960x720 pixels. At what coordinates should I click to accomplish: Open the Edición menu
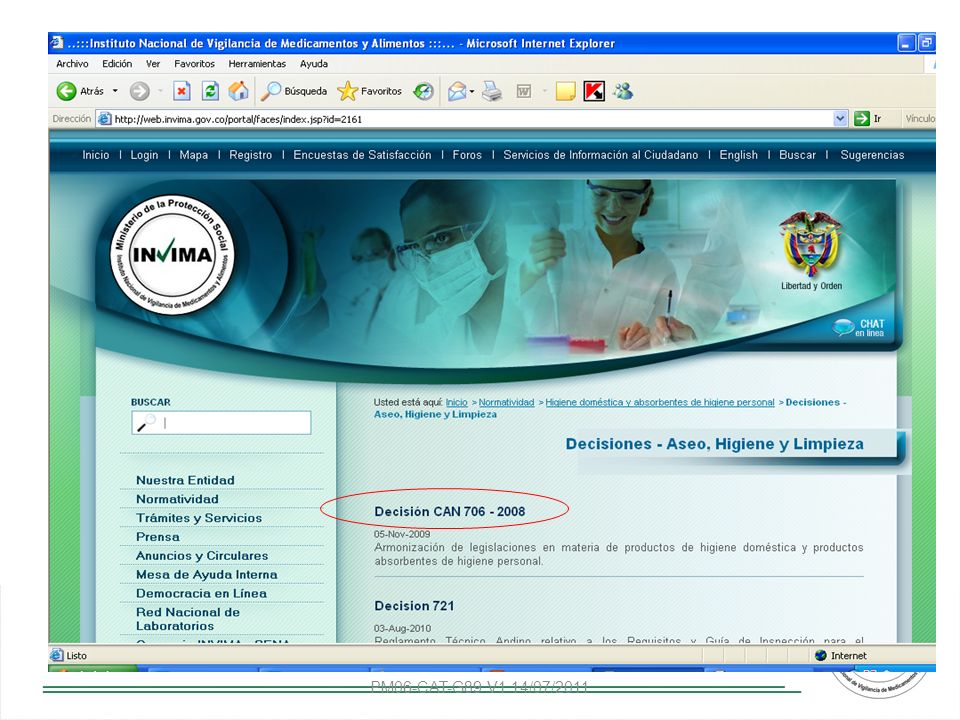point(117,64)
